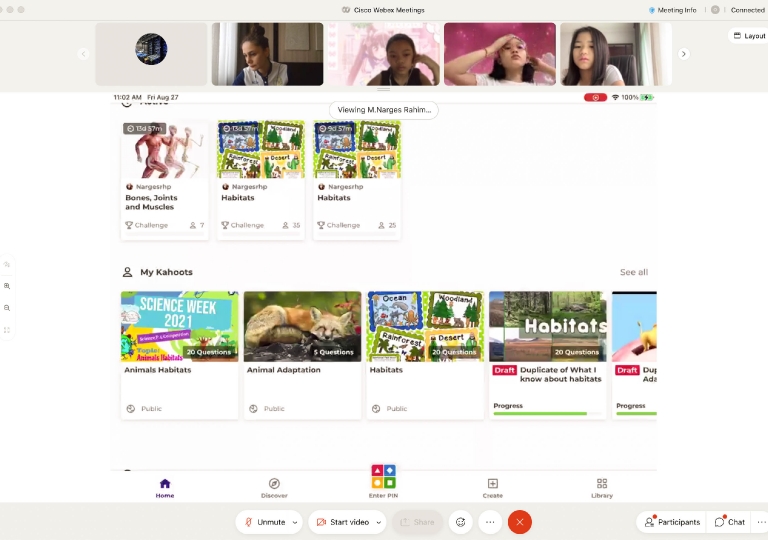Open the Home tab in Kahoot
768x540 pixels.
[x=165, y=489]
